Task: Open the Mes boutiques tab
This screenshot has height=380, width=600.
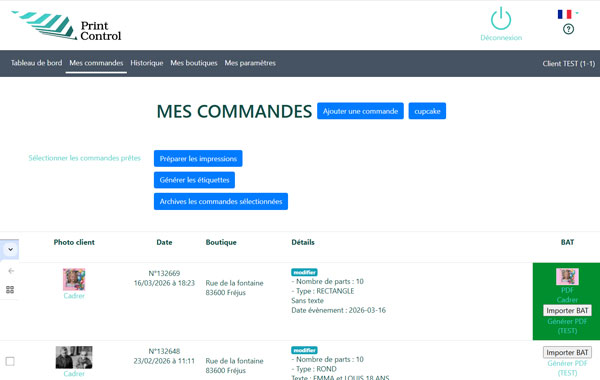Action: 194,63
